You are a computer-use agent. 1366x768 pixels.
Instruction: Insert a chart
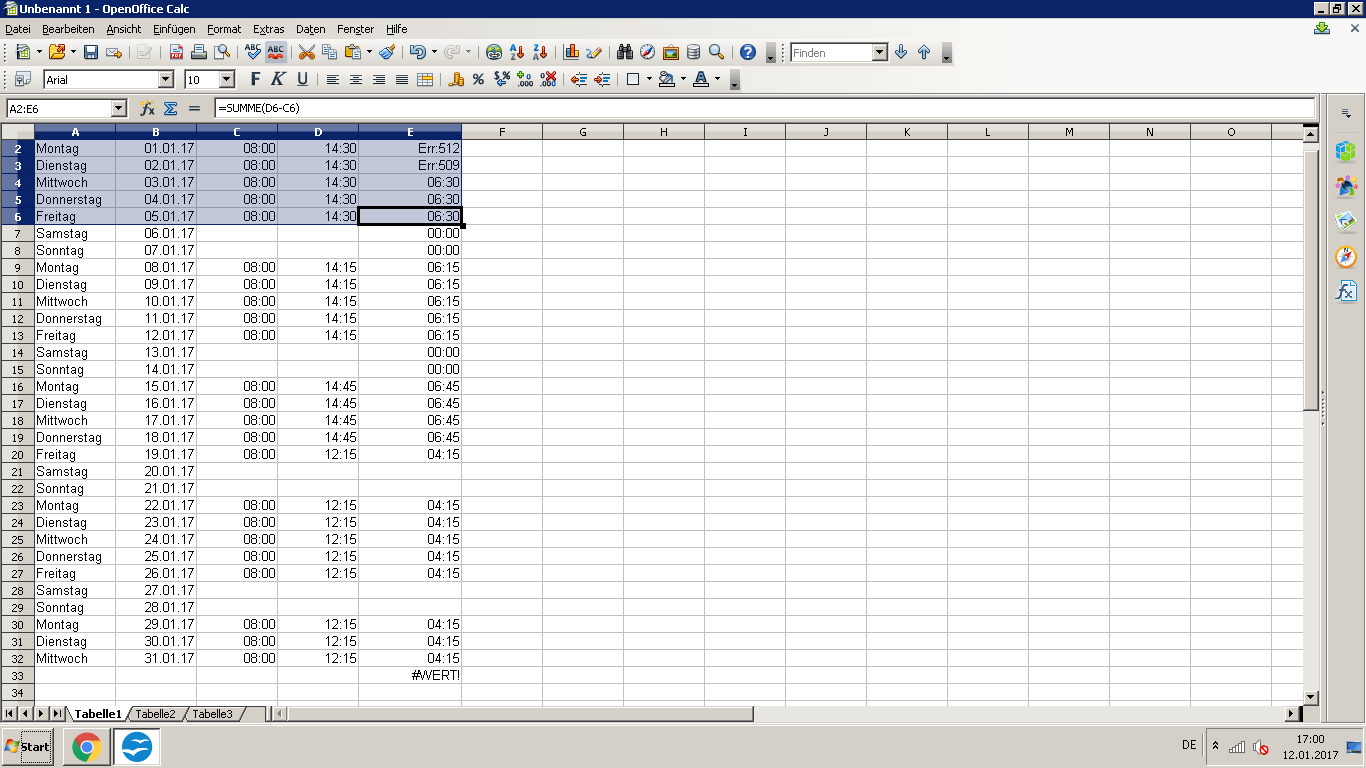coord(571,52)
